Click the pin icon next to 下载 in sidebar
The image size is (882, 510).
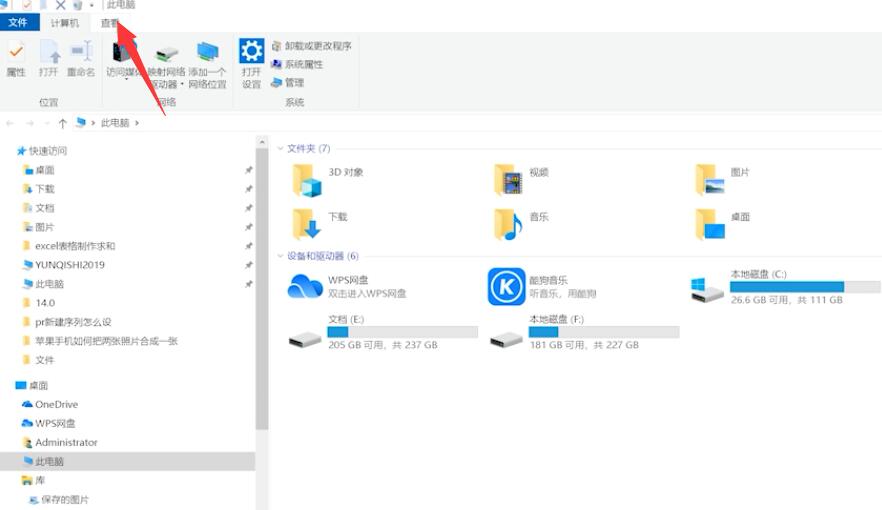click(x=249, y=189)
